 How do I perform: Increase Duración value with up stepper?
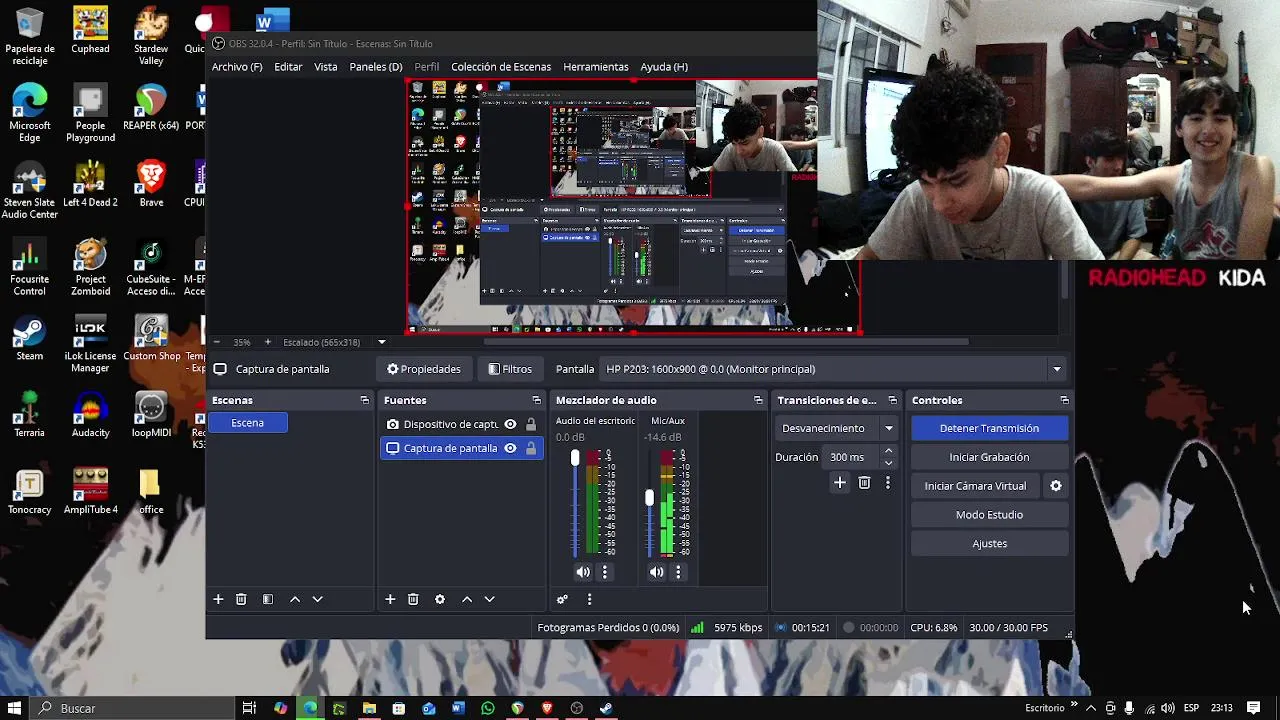coord(888,452)
